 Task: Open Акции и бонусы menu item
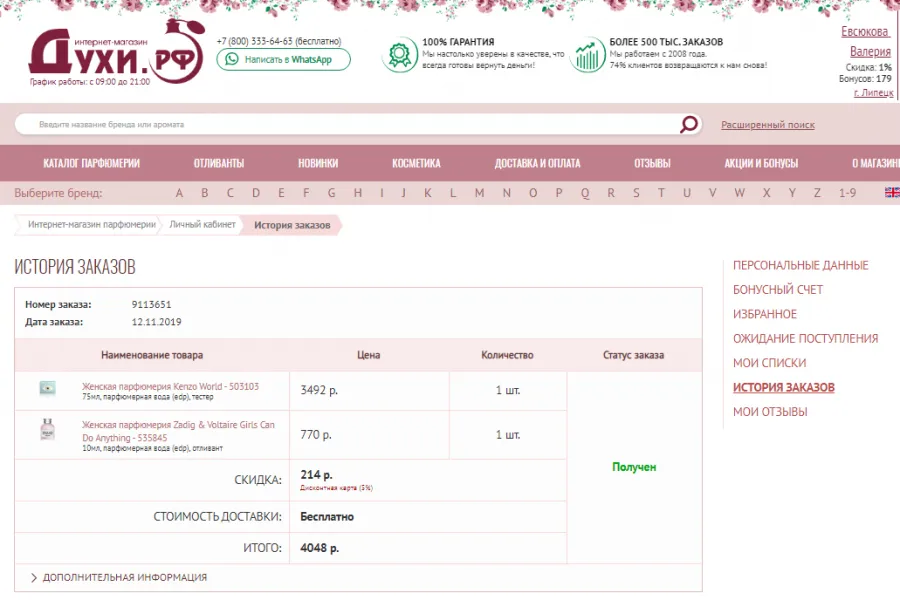coord(761,163)
